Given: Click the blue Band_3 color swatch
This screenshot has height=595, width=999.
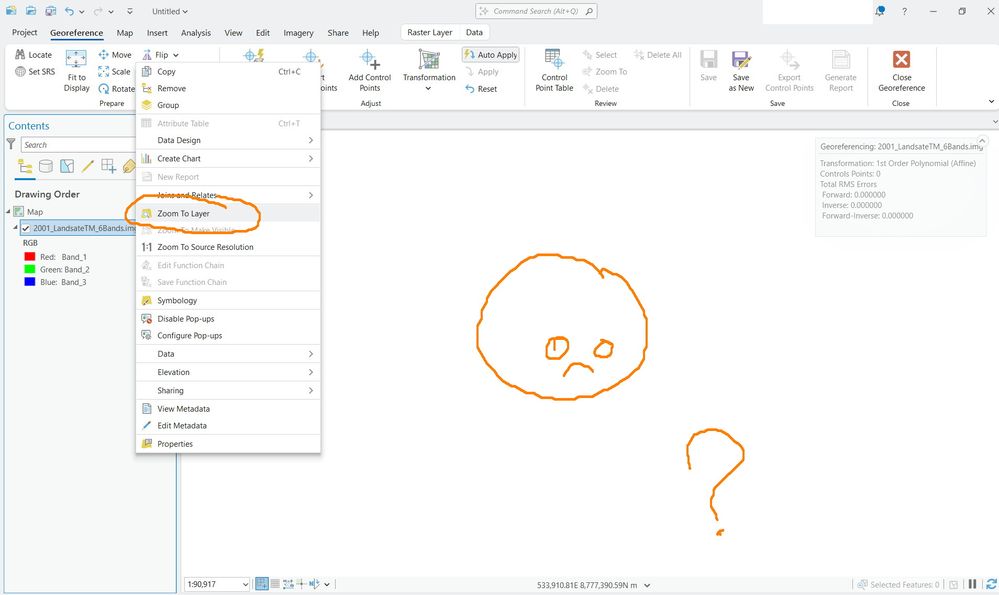Looking at the screenshot, I should pos(29,282).
